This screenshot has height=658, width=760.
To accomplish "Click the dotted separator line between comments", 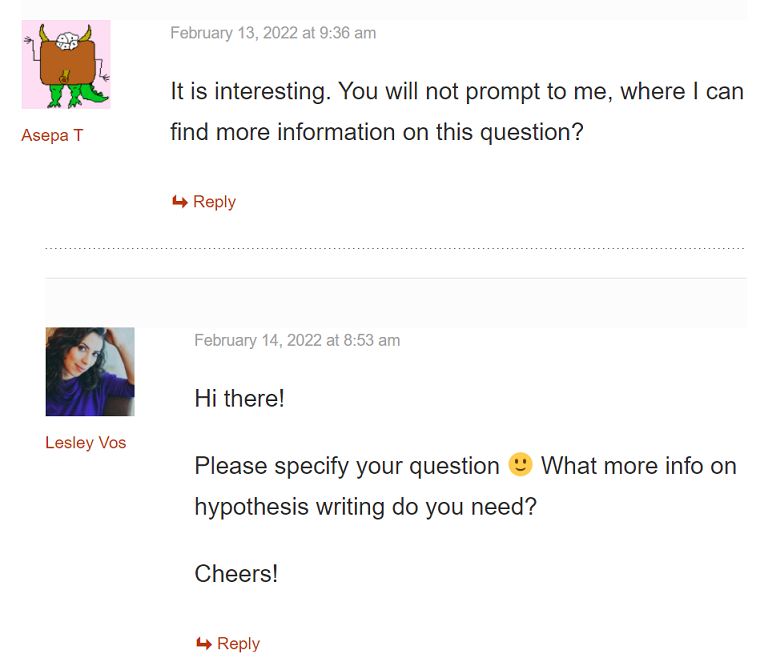I will click(395, 249).
